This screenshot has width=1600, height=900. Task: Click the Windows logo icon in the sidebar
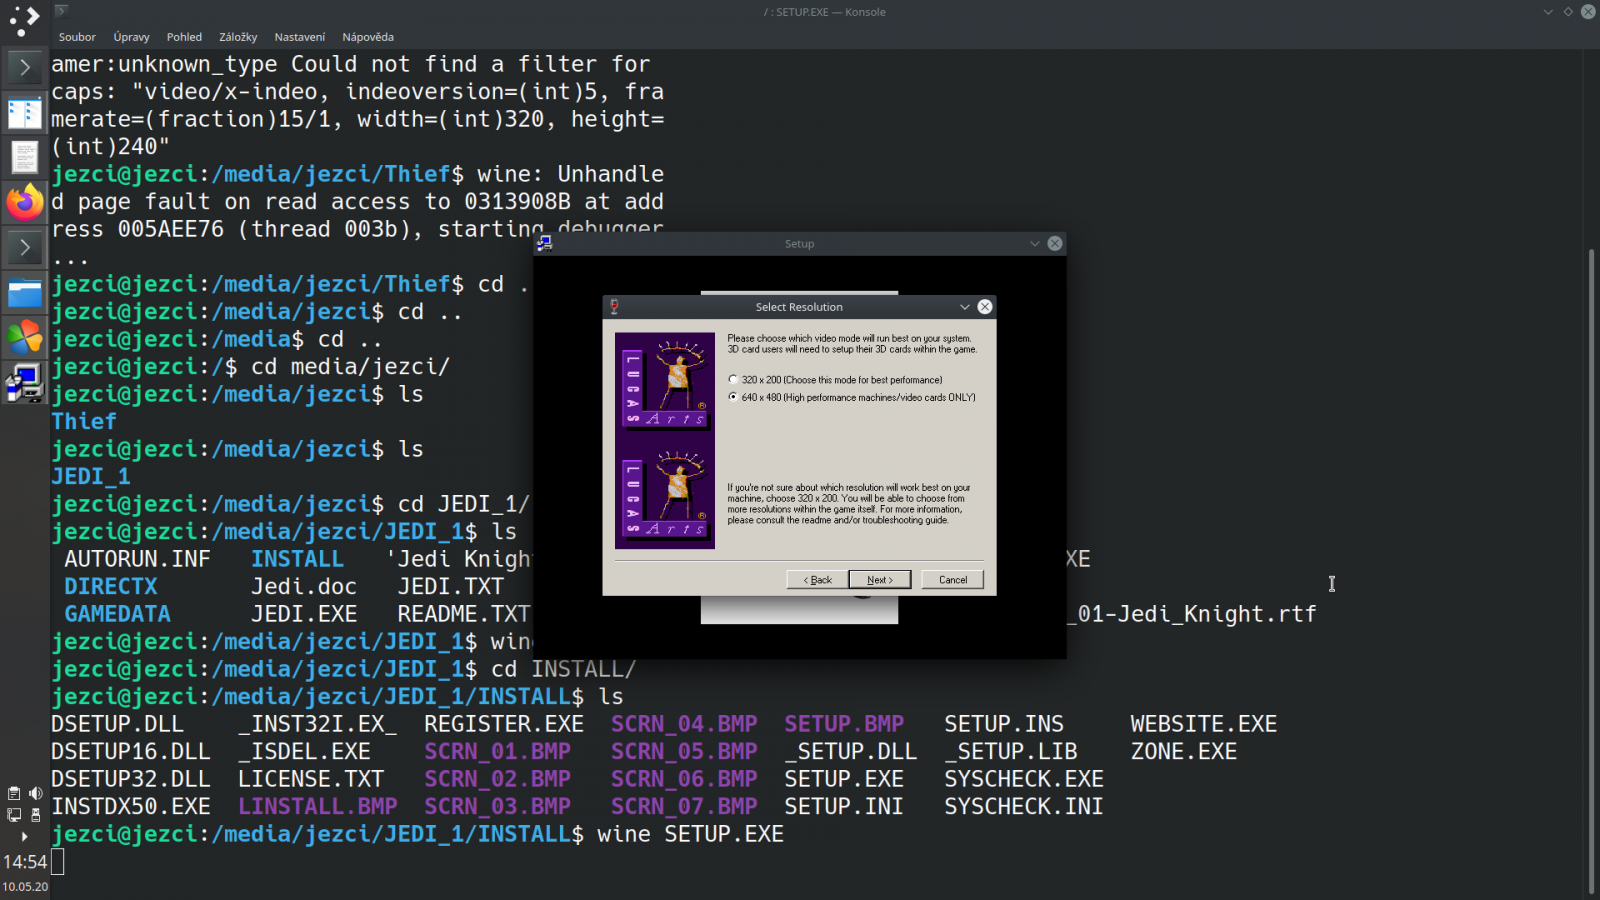click(24, 337)
